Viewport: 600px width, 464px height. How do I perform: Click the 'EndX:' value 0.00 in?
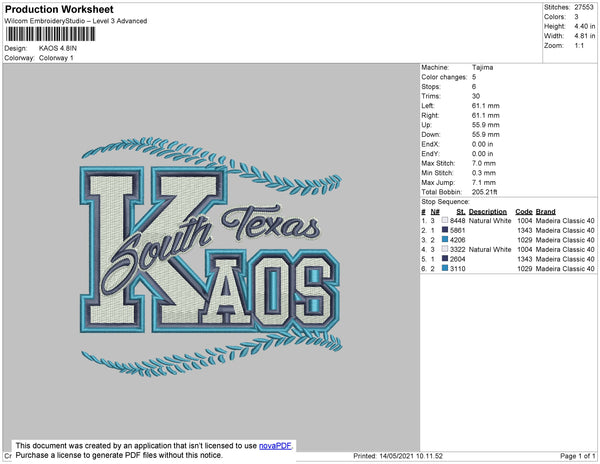(483, 144)
